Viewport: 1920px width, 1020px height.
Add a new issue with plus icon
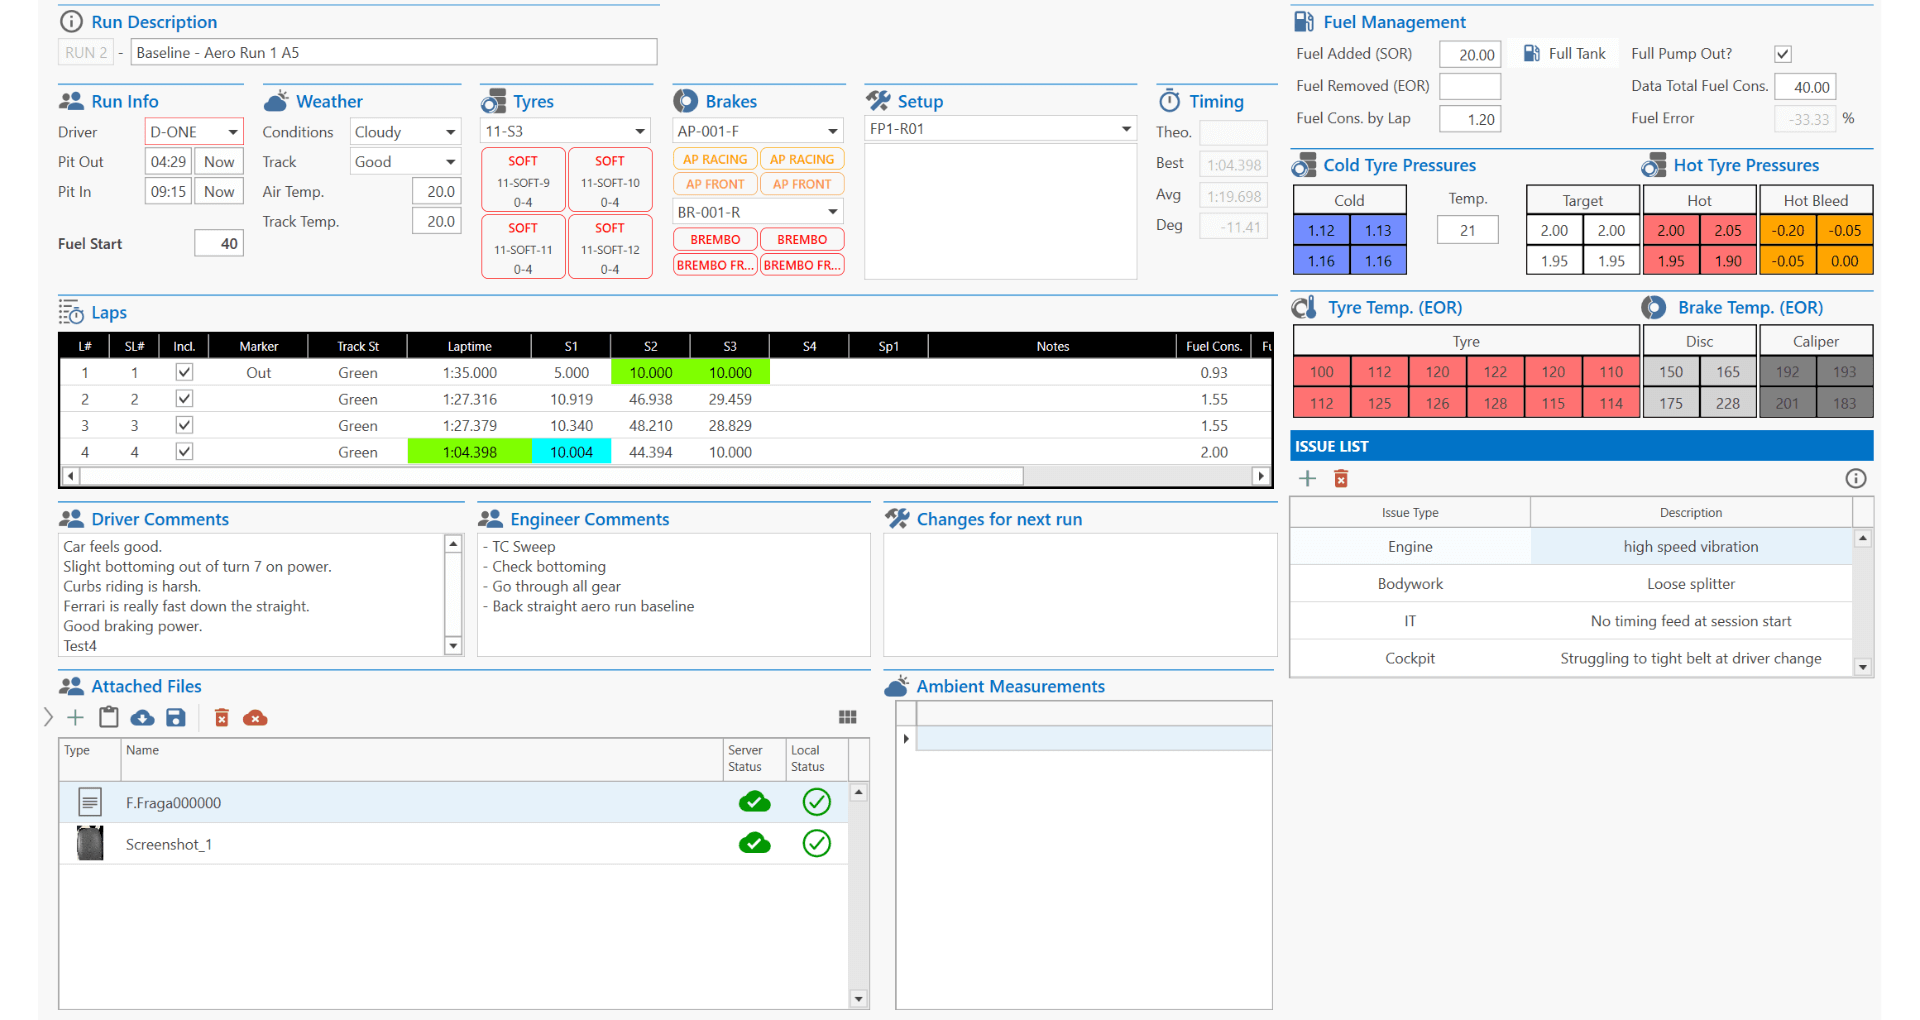pyautogui.click(x=1307, y=478)
